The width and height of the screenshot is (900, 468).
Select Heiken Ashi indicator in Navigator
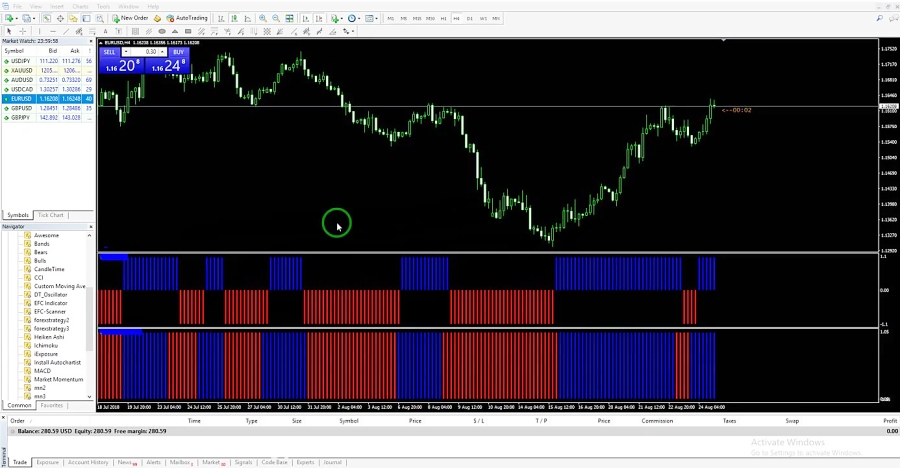49,337
